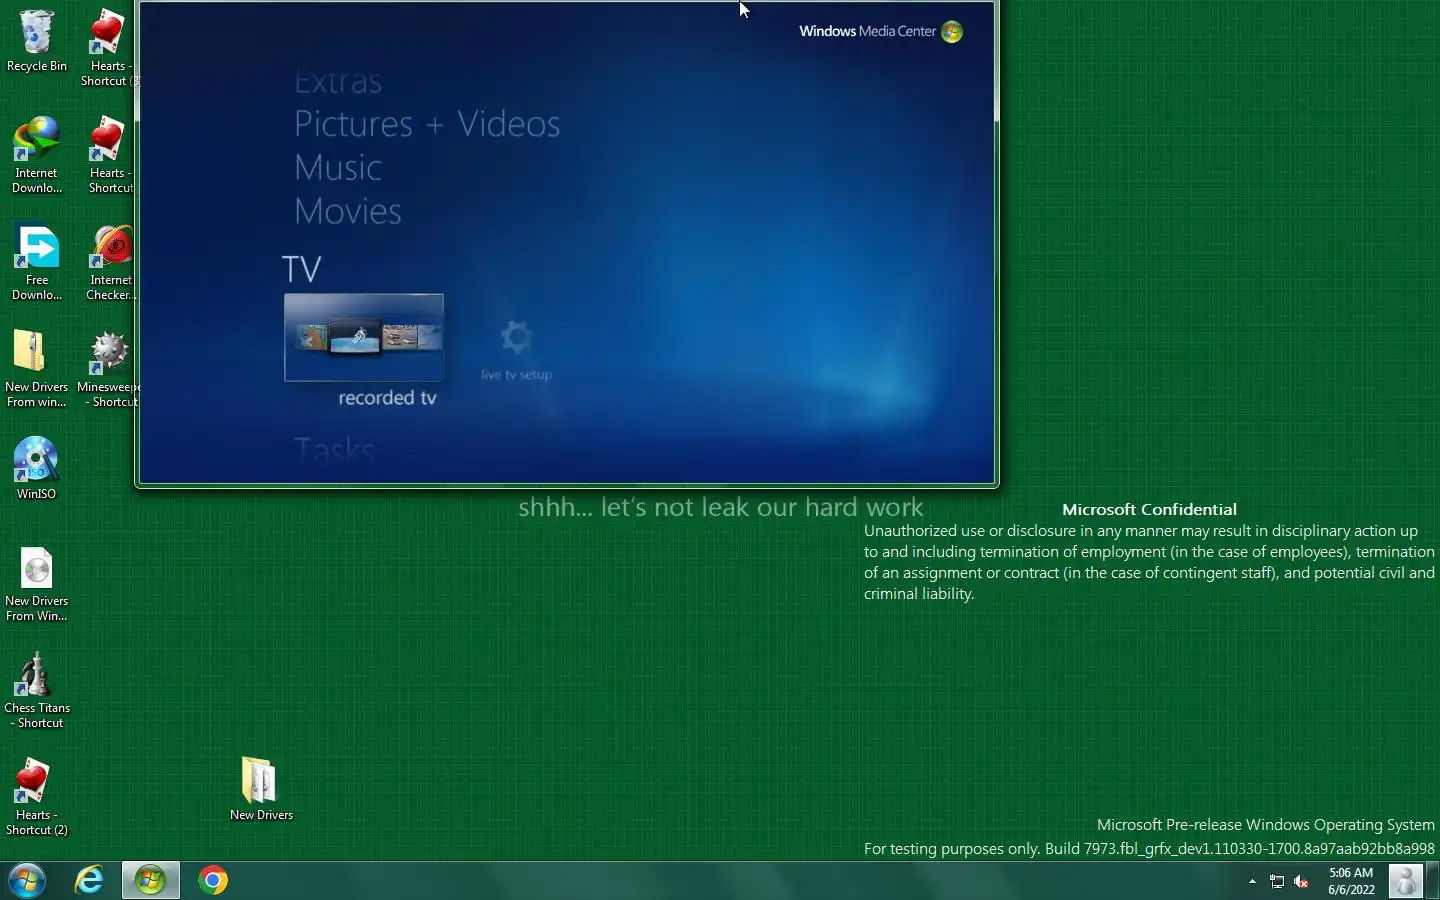Select Music in the Media Center menu

pyautogui.click(x=338, y=168)
